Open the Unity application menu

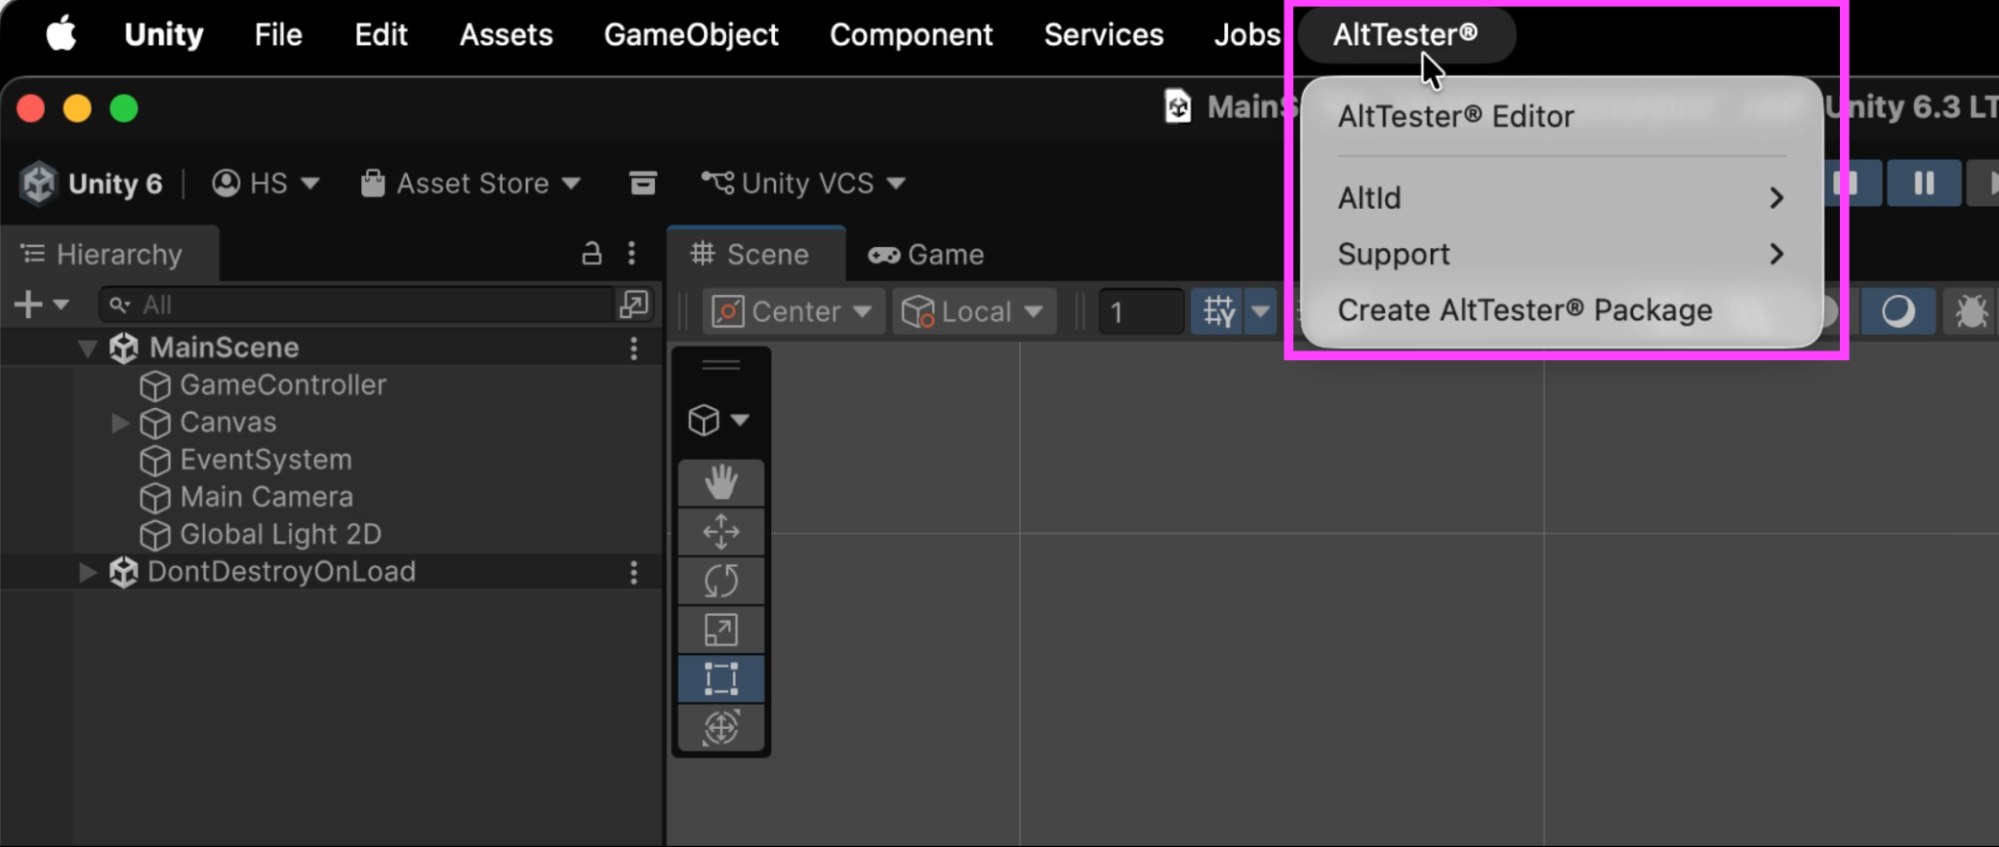pos(164,35)
